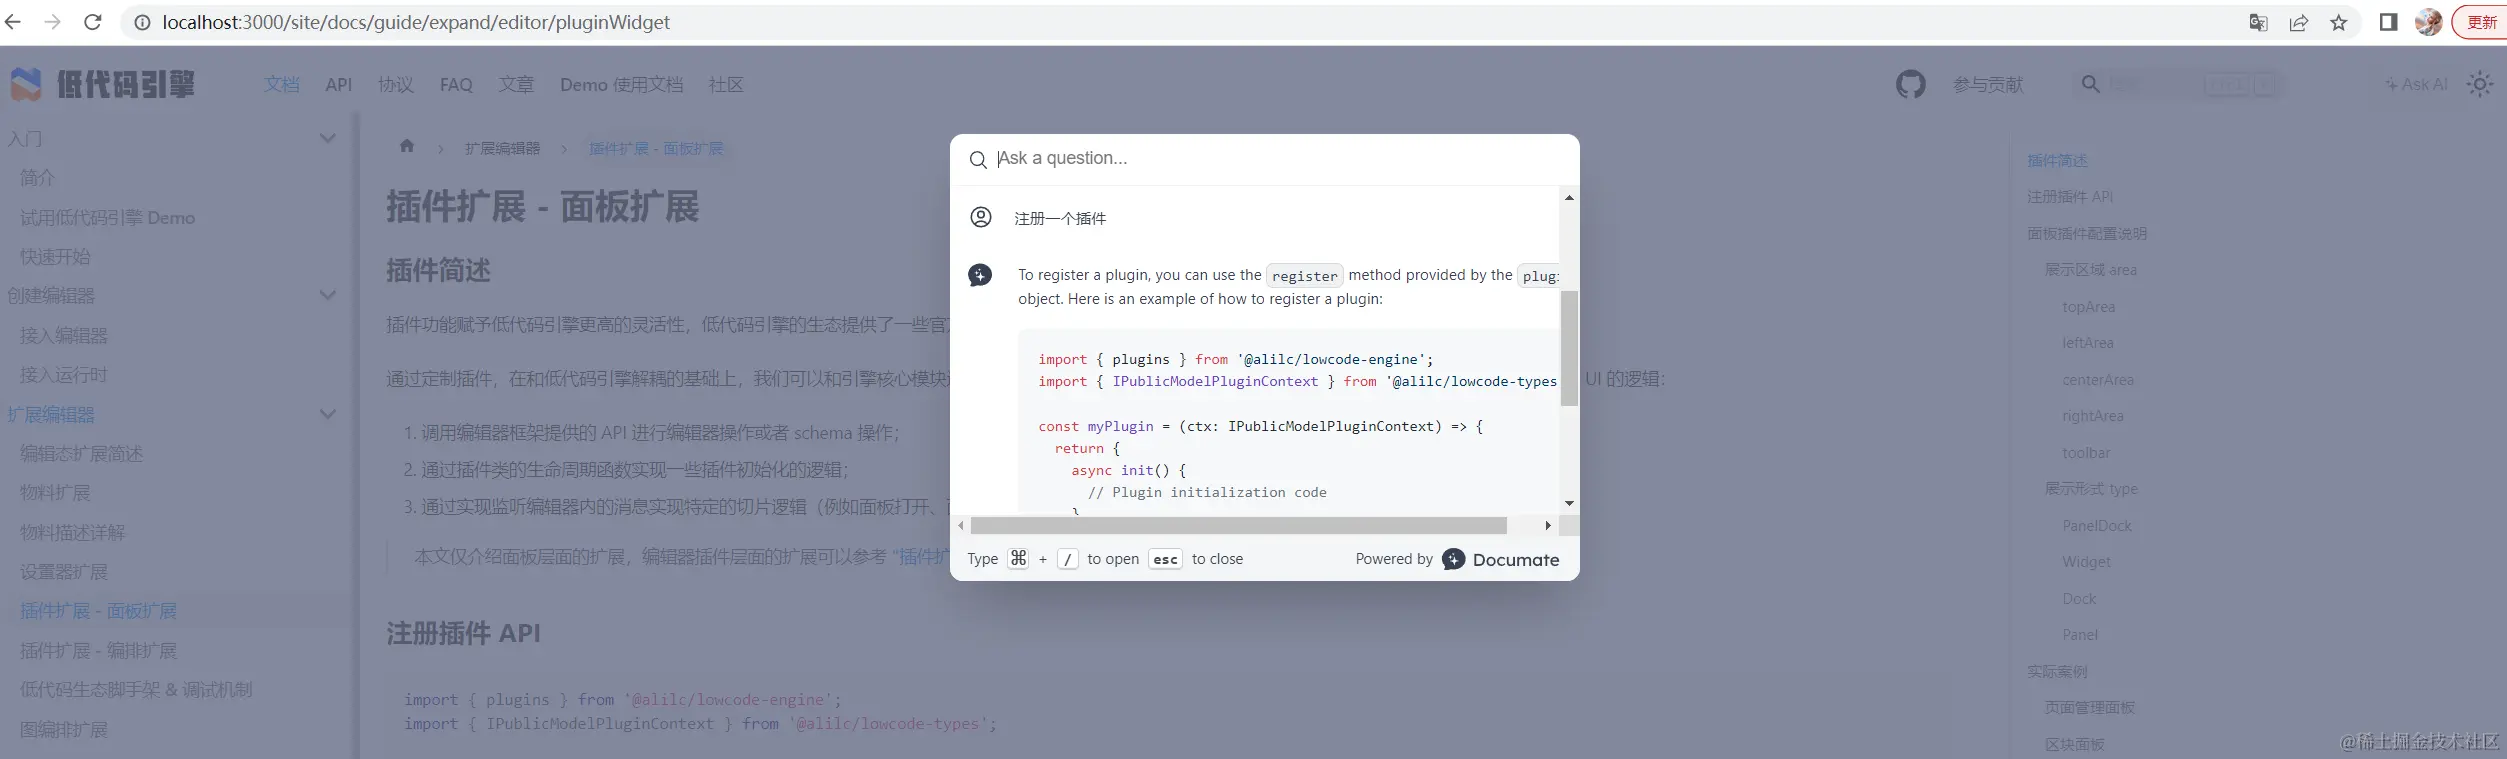Collapse the 扩展编辑器 sidebar category

(327, 414)
